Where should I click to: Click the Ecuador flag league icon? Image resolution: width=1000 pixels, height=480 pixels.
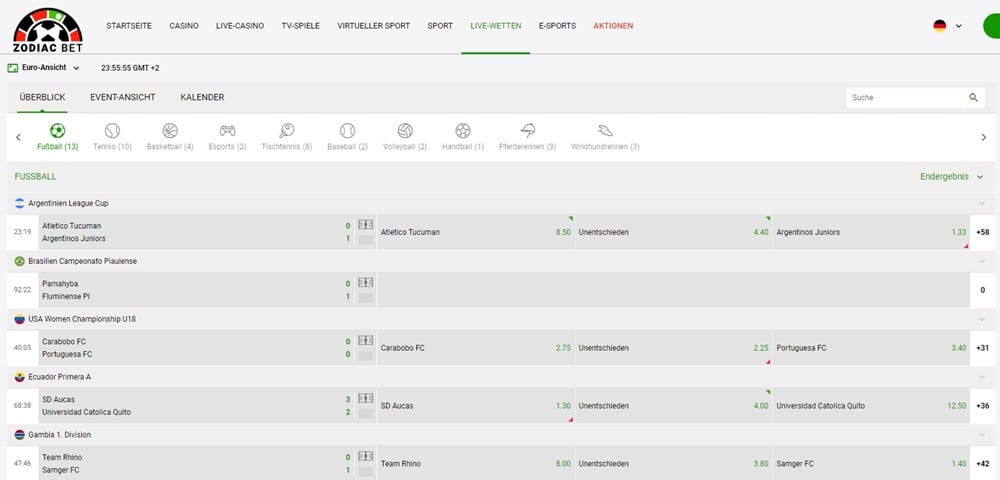click(x=20, y=377)
